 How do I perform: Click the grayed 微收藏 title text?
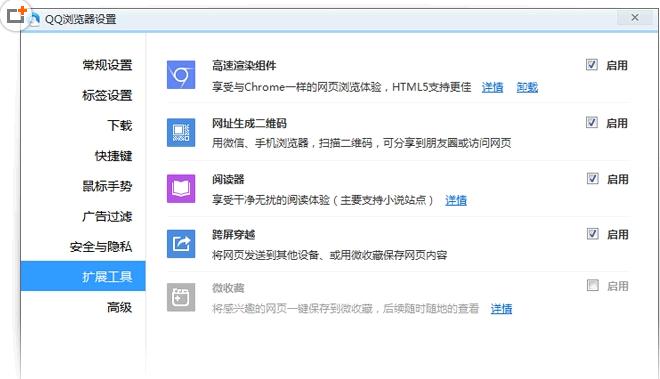click(x=228, y=288)
